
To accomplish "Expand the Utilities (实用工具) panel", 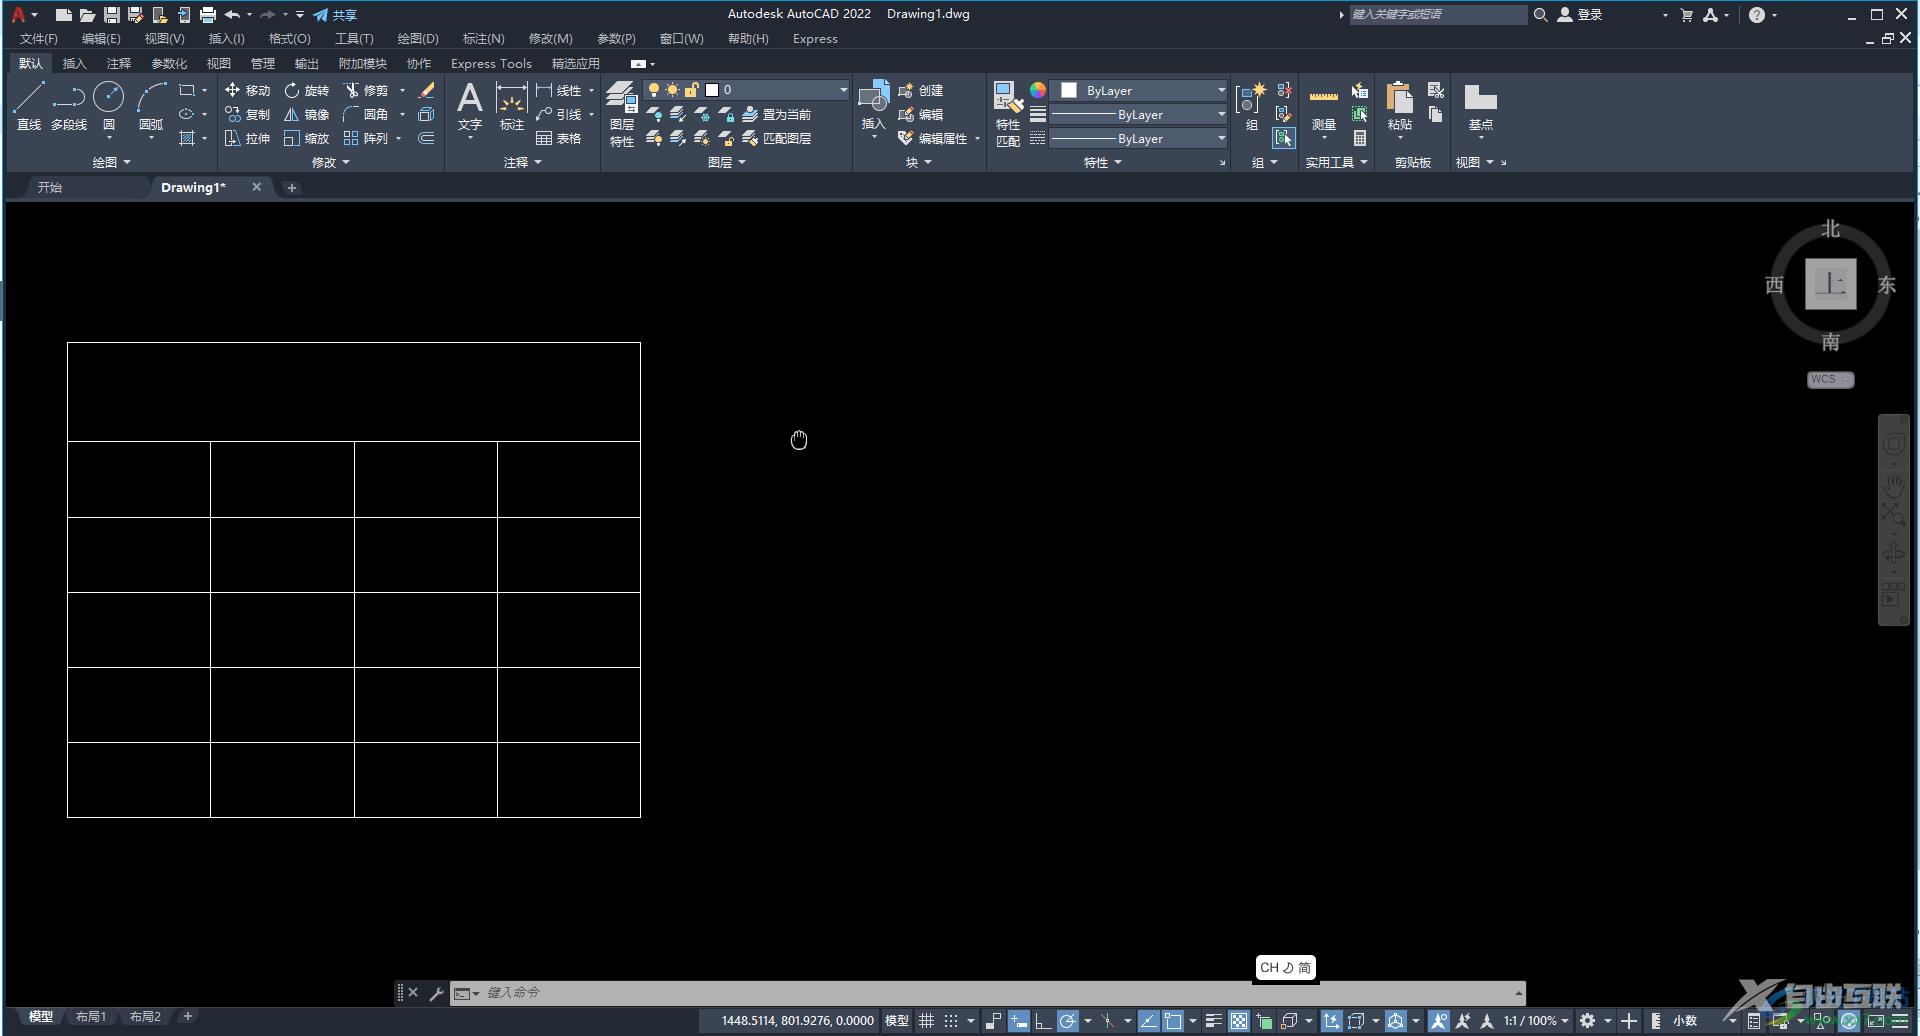I will coord(1336,162).
